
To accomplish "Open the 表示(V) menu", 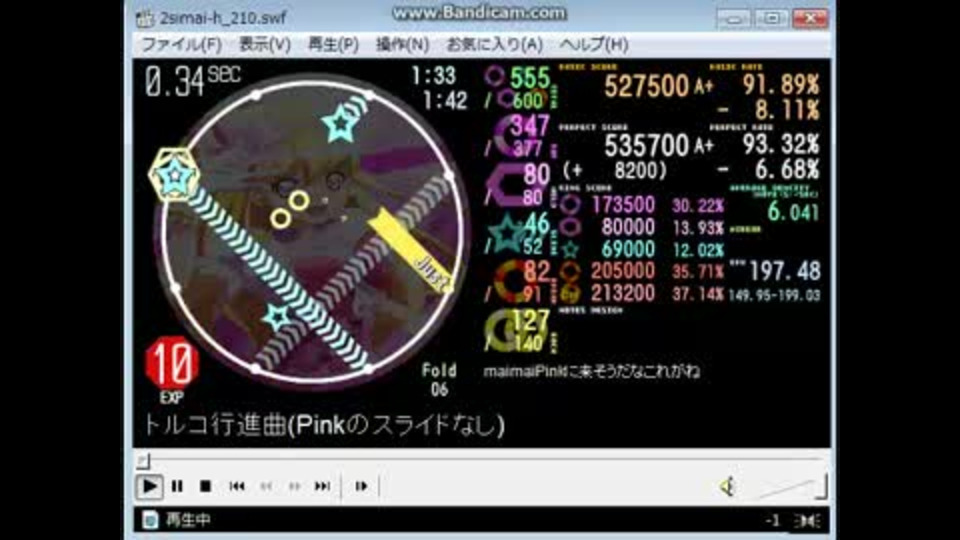I will (x=264, y=45).
